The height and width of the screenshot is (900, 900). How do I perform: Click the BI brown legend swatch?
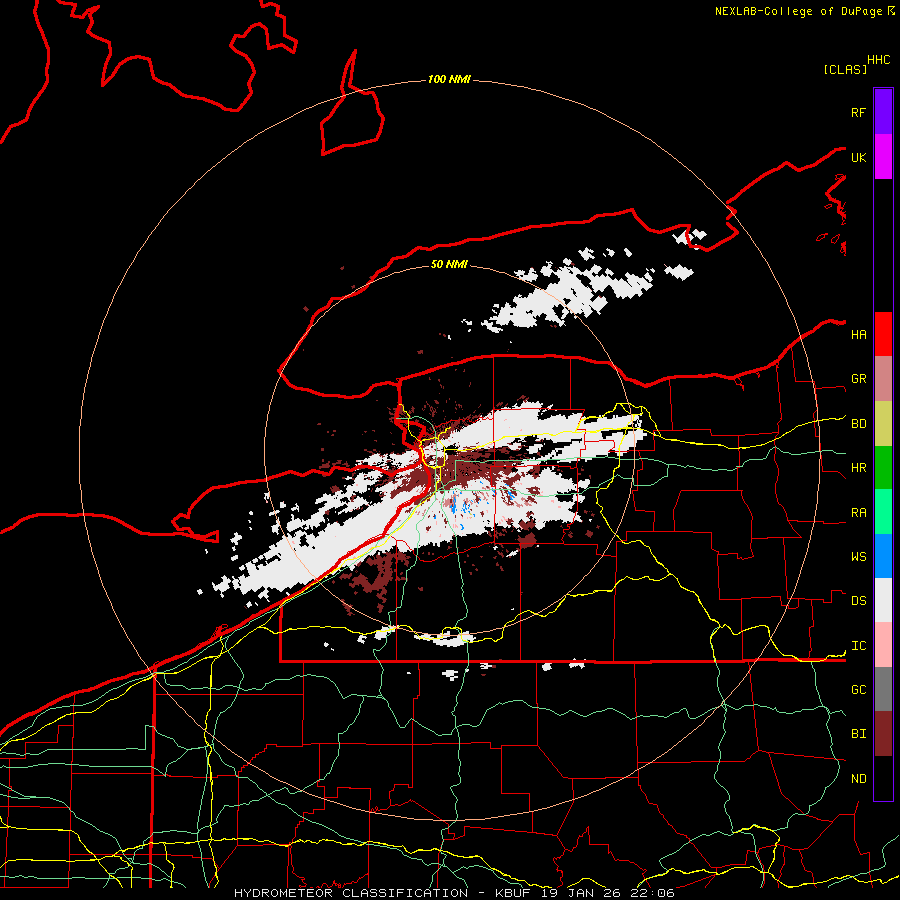coord(883,734)
